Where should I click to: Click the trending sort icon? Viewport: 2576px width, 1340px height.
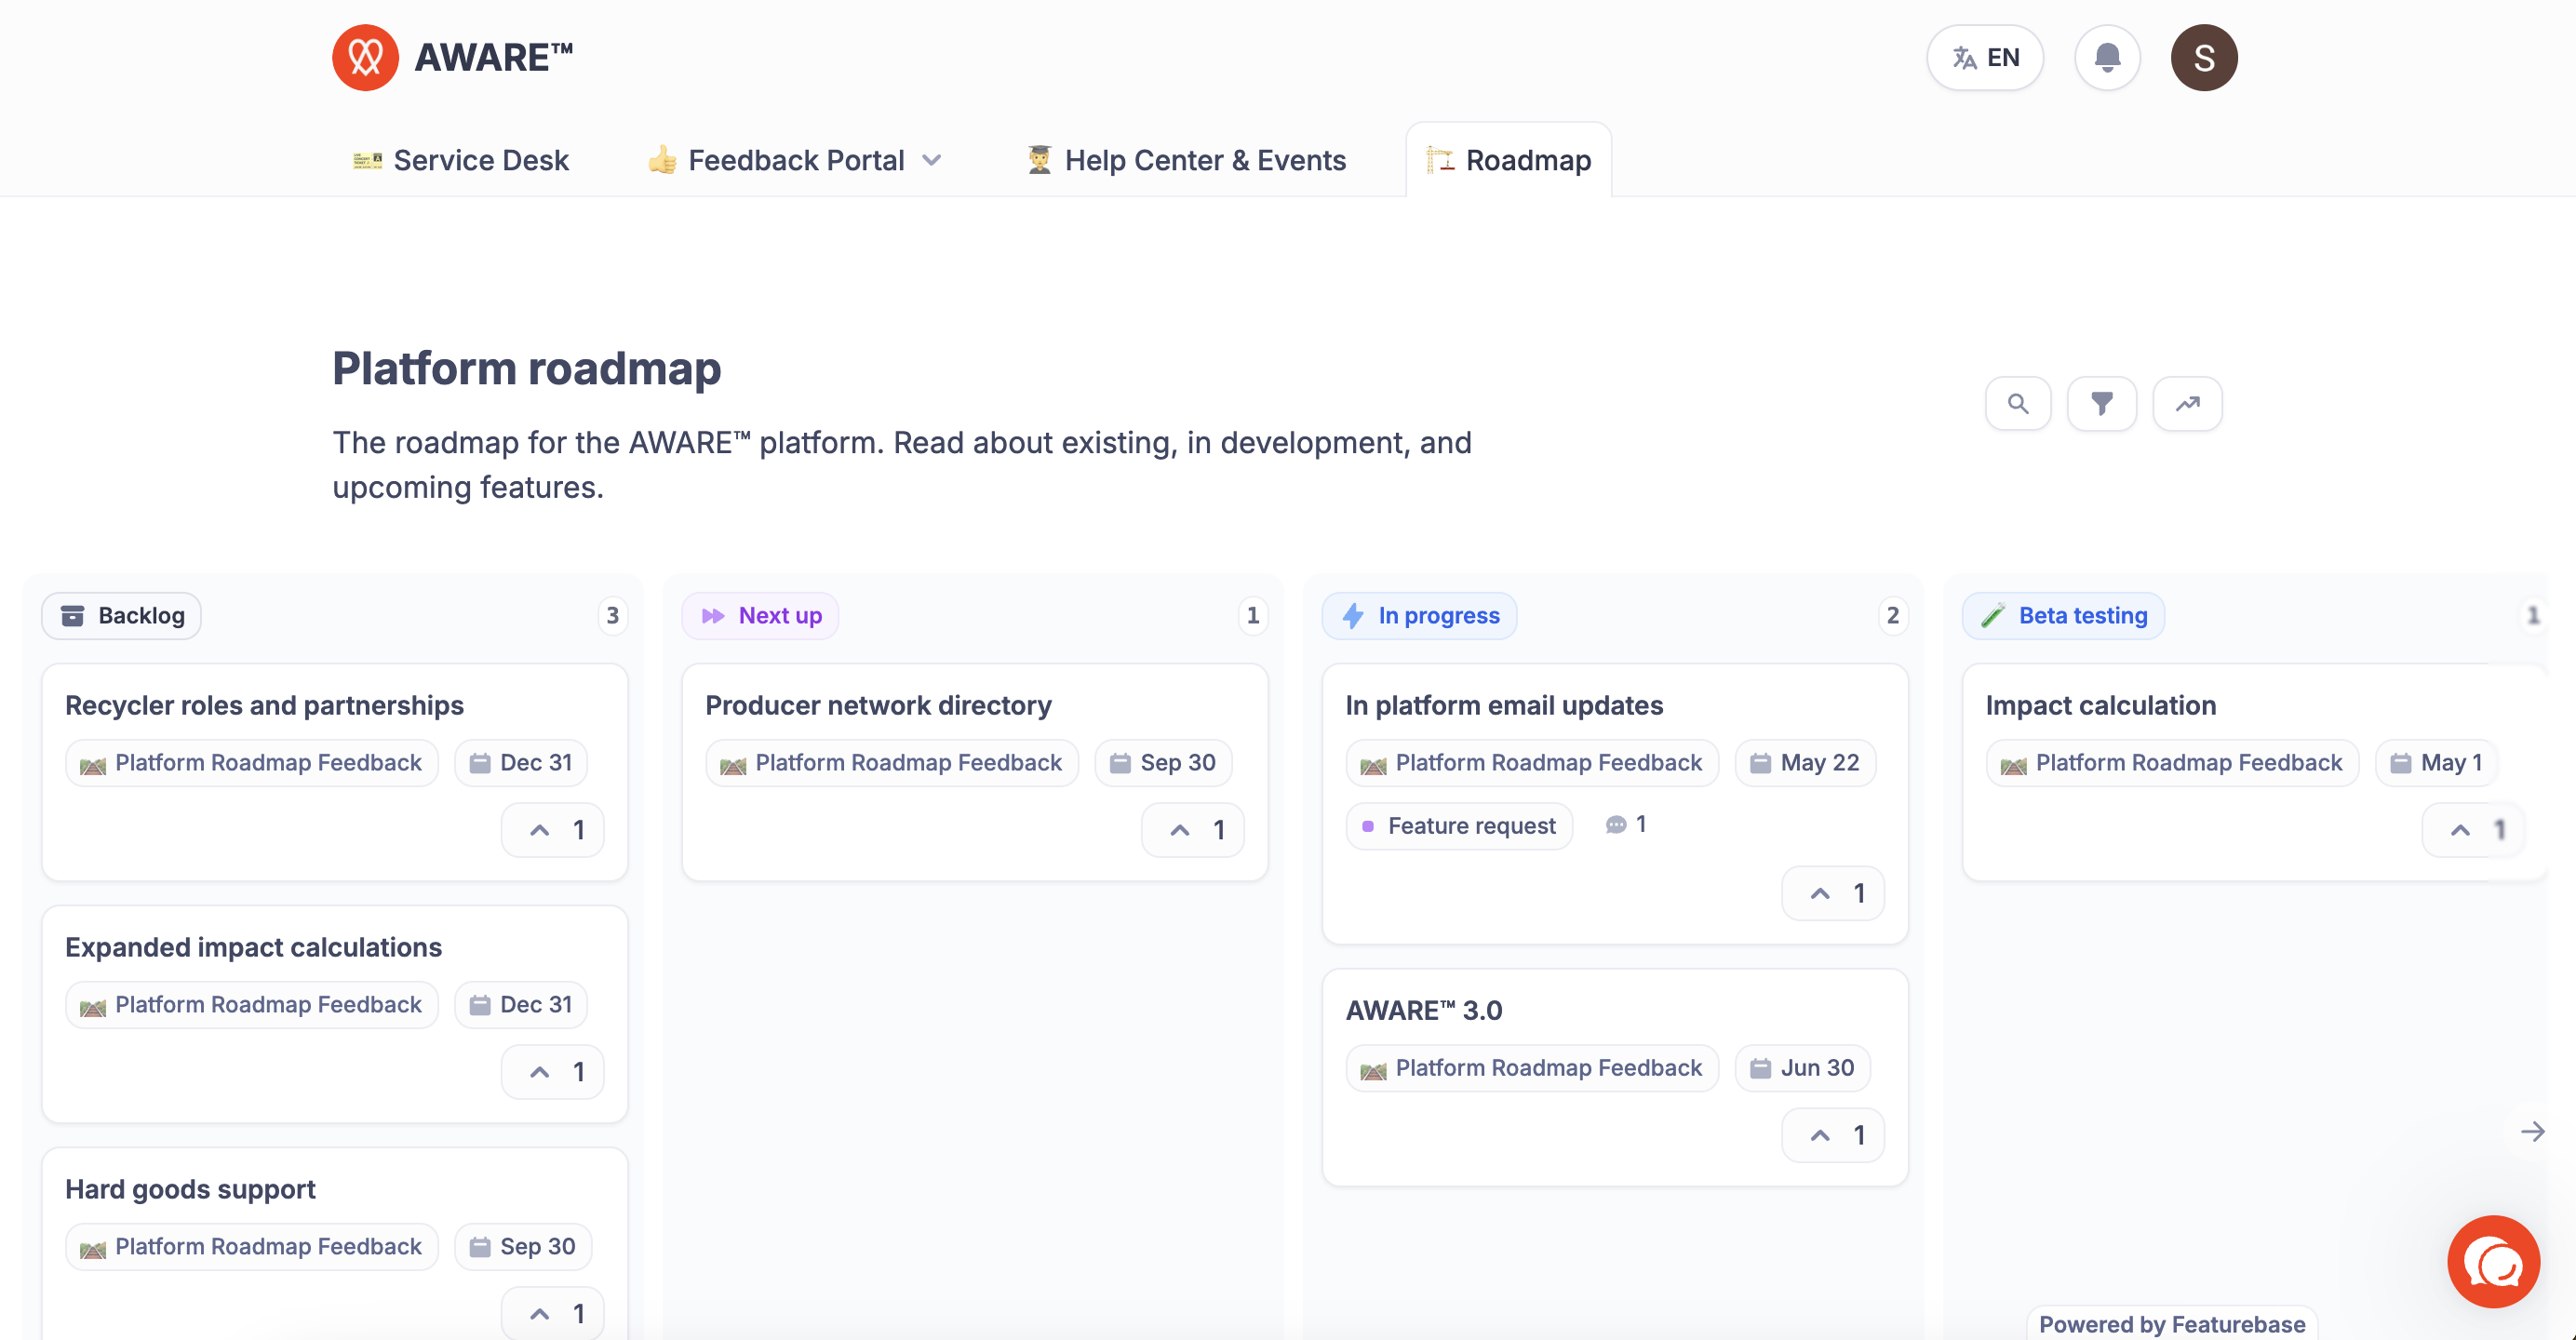[2188, 404]
